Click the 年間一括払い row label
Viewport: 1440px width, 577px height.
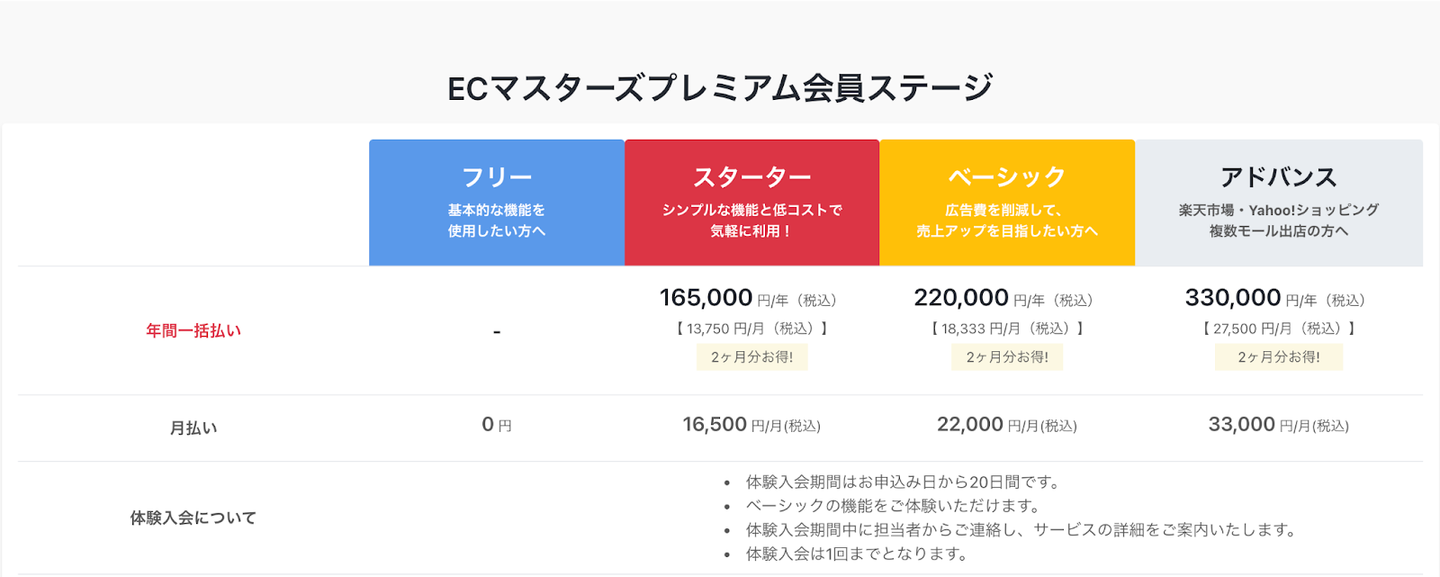193,331
